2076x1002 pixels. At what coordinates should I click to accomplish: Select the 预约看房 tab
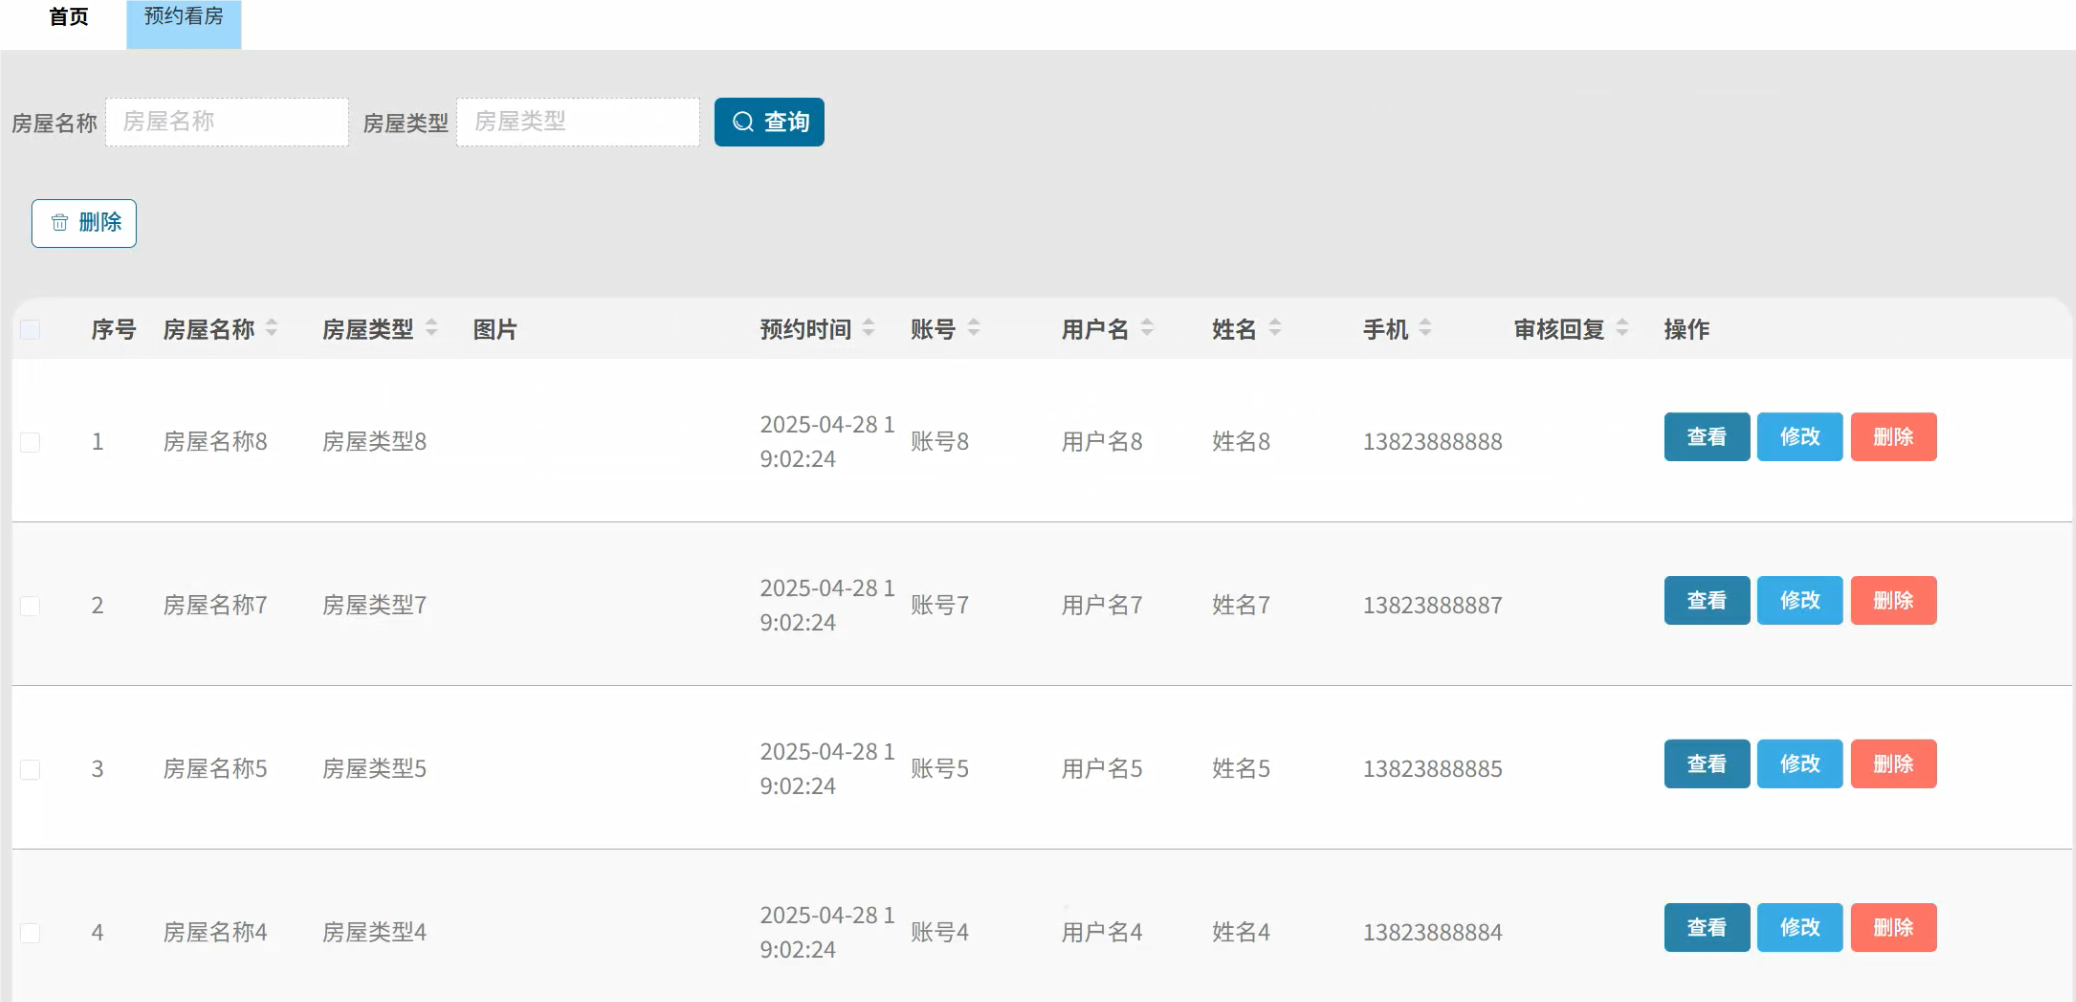coord(183,16)
